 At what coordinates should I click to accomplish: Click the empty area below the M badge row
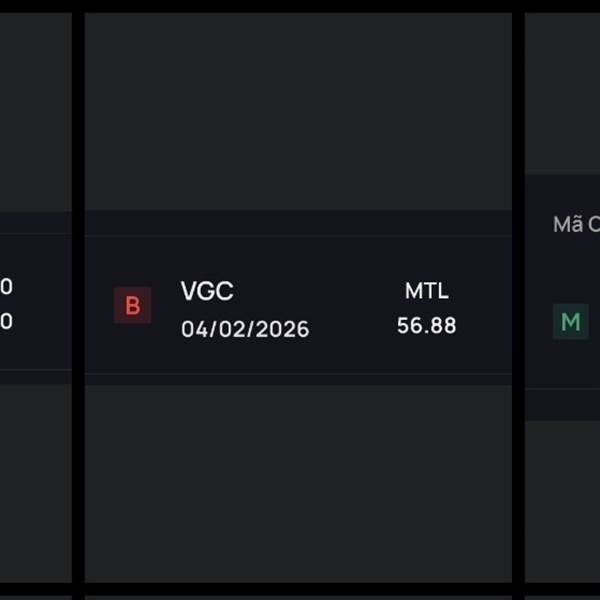(562, 500)
